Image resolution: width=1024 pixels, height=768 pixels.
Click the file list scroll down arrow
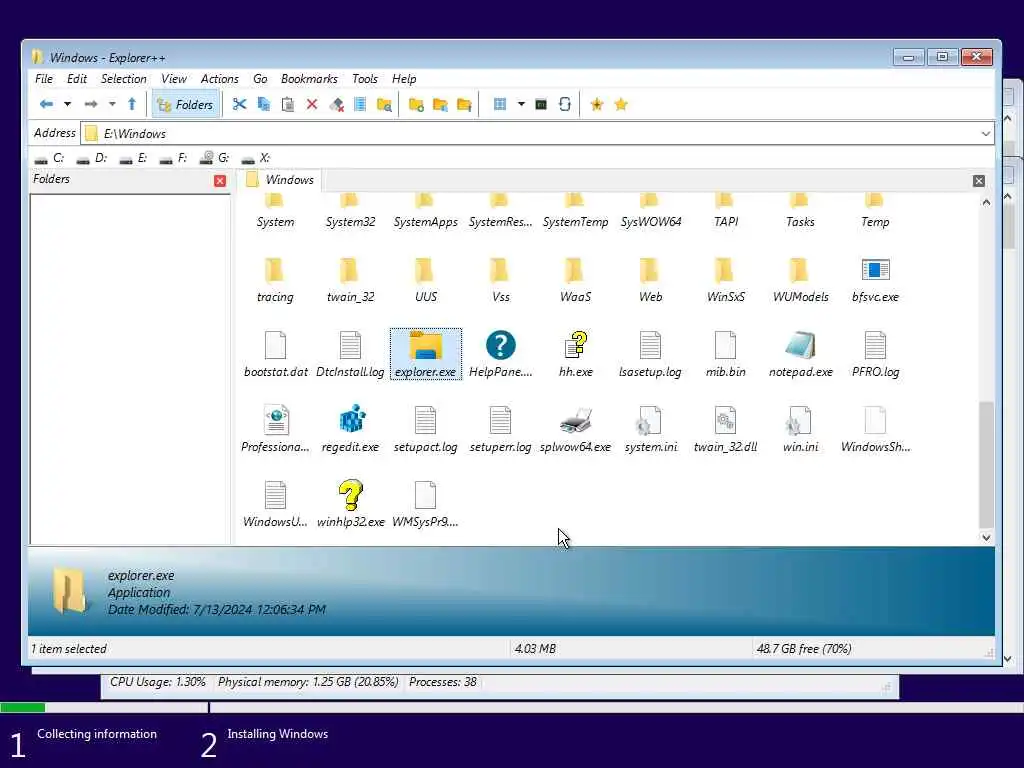986,537
